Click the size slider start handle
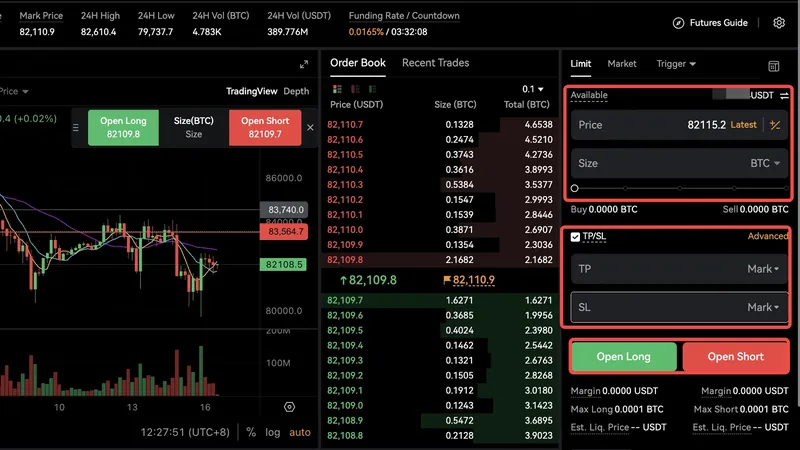Image resolution: width=800 pixels, height=450 pixels. click(574, 188)
